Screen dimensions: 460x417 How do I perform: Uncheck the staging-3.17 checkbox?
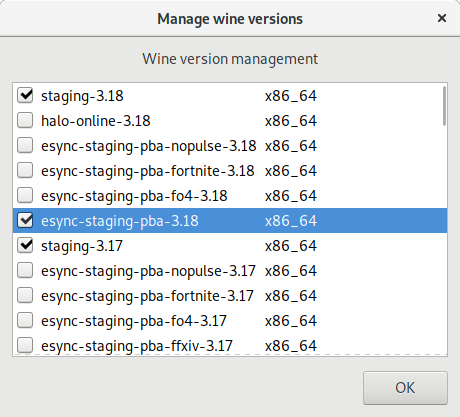(x=25, y=246)
